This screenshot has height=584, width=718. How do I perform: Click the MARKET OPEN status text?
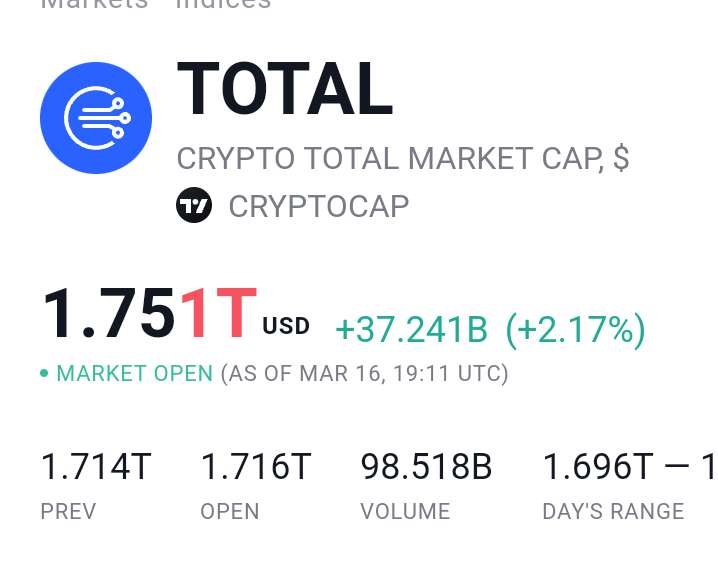click(135, 373)
